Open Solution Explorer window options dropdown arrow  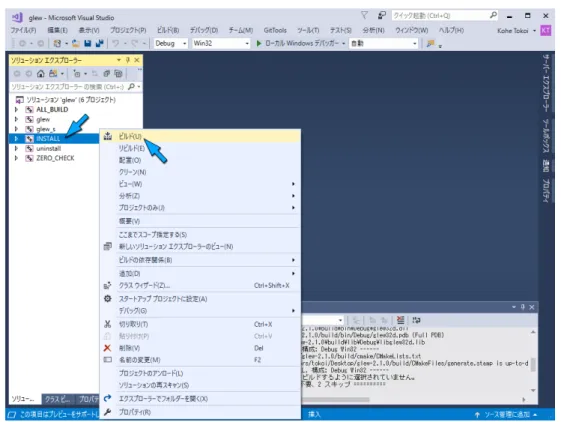[119, 60]
